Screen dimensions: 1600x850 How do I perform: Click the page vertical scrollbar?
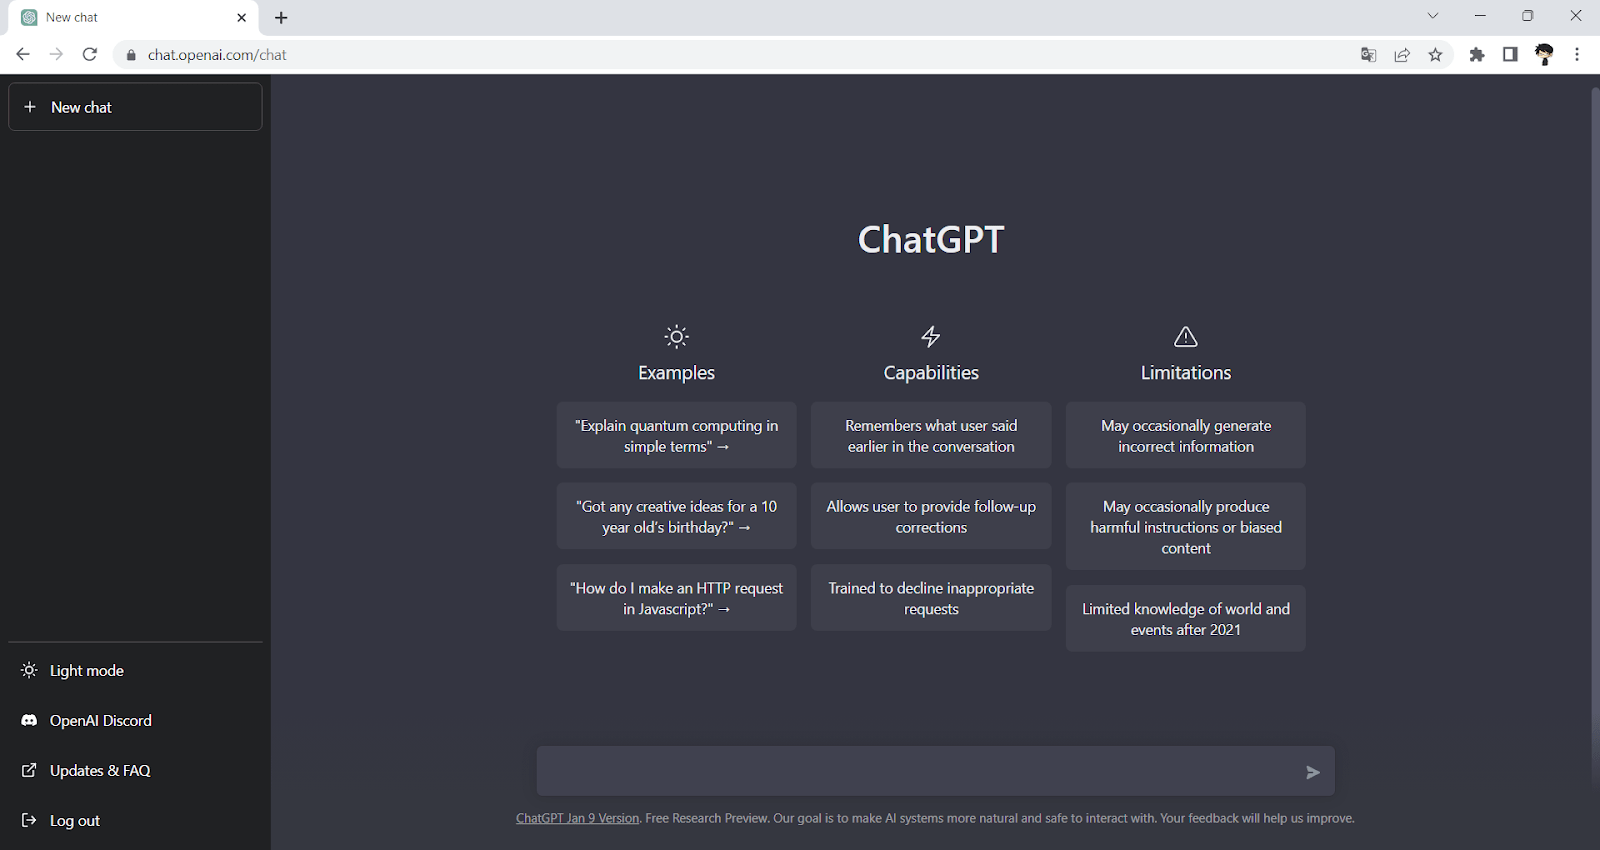tap(1594, 435)
